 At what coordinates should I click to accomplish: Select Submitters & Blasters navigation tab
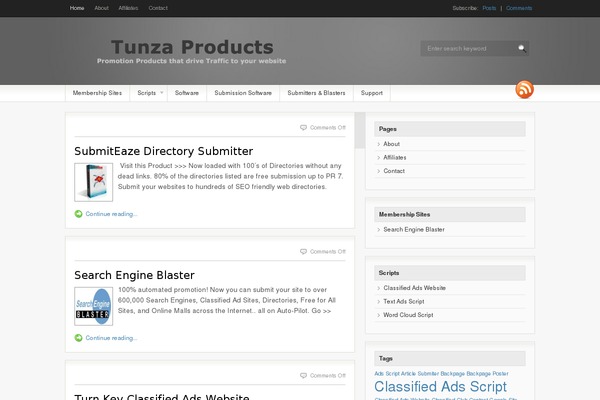(x=316, y=93)
